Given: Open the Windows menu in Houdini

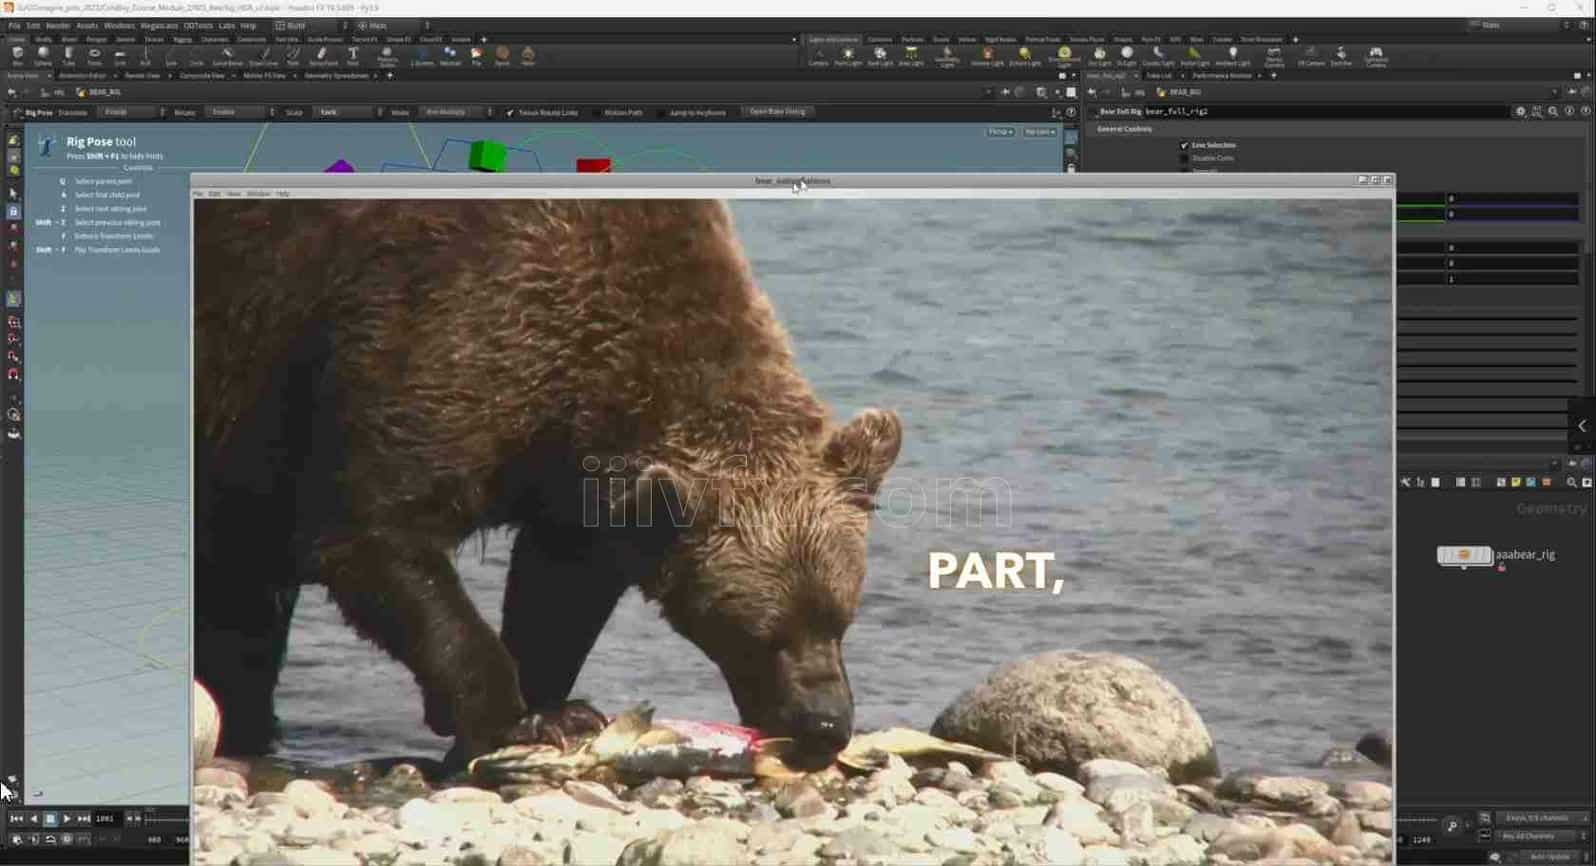Looking at the screenshot, I should (x=119, y=25).
